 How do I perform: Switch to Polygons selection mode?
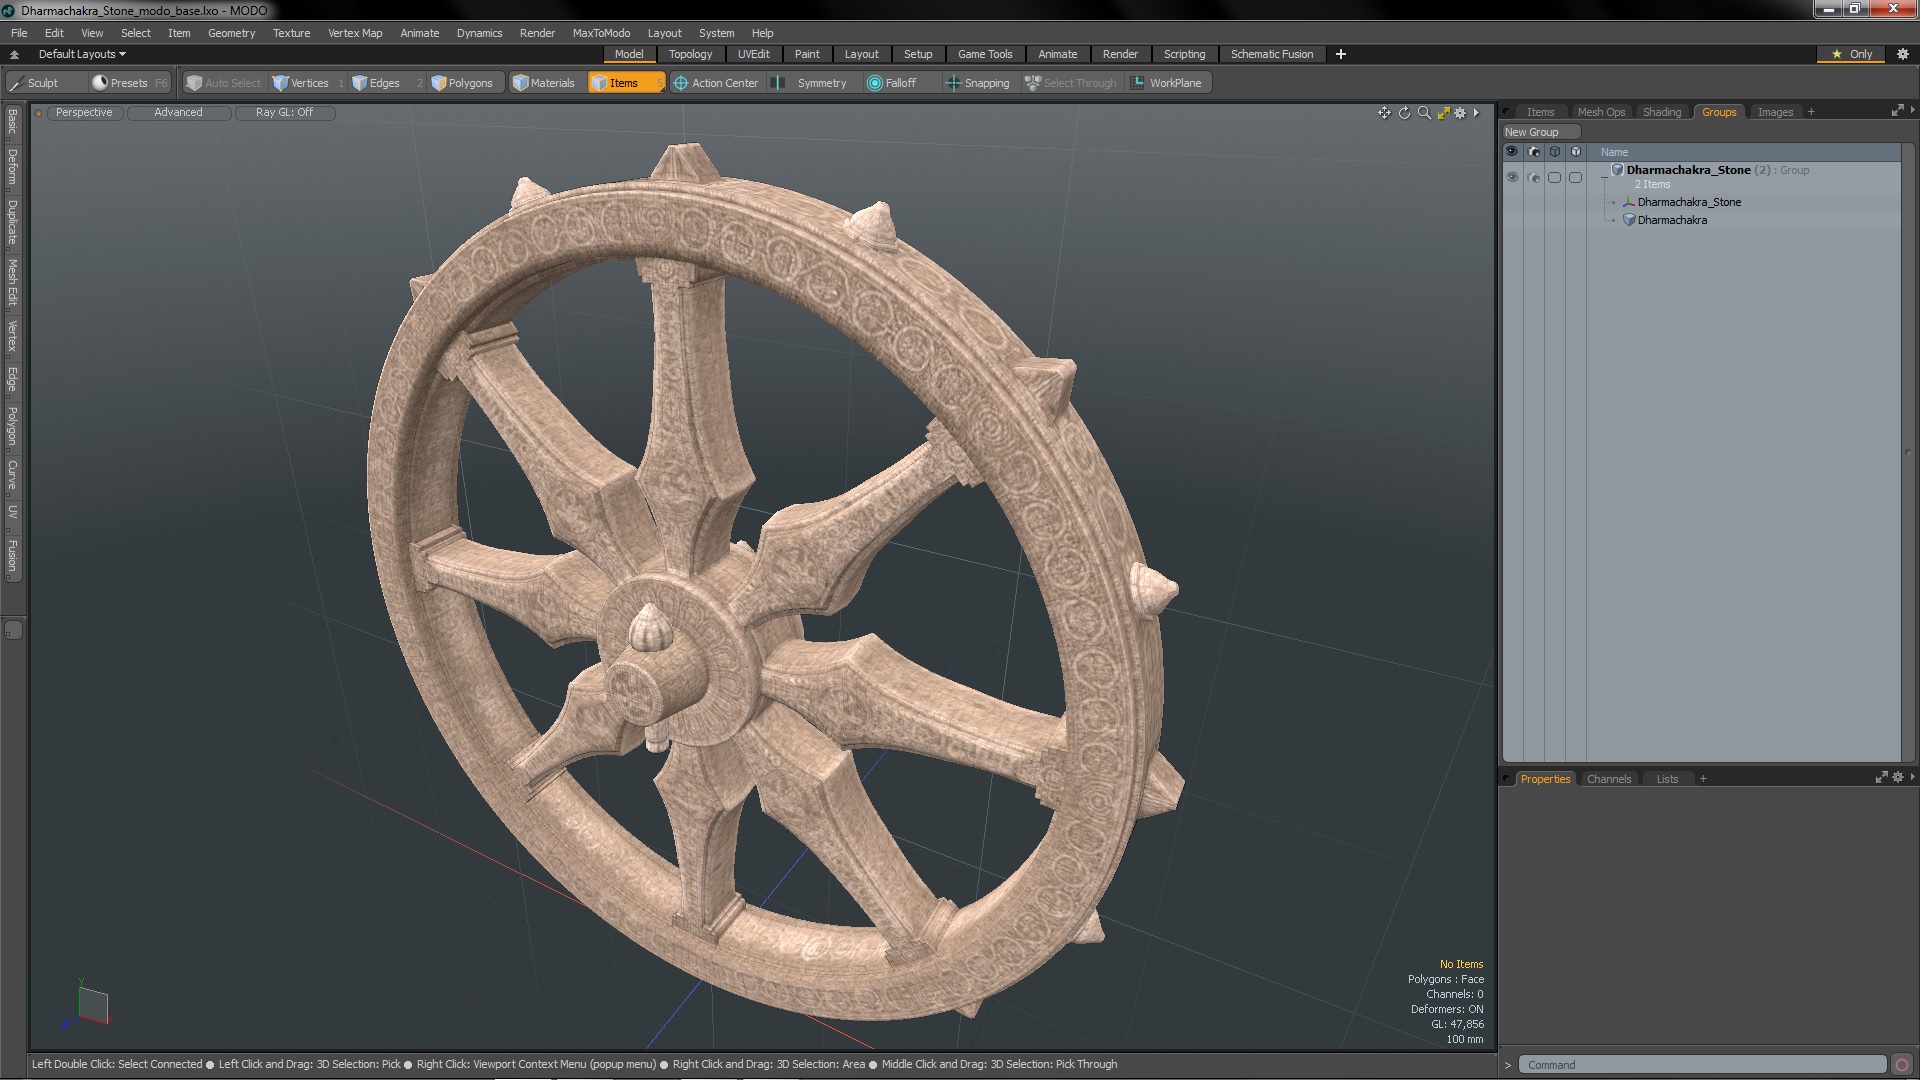point(462,83)
